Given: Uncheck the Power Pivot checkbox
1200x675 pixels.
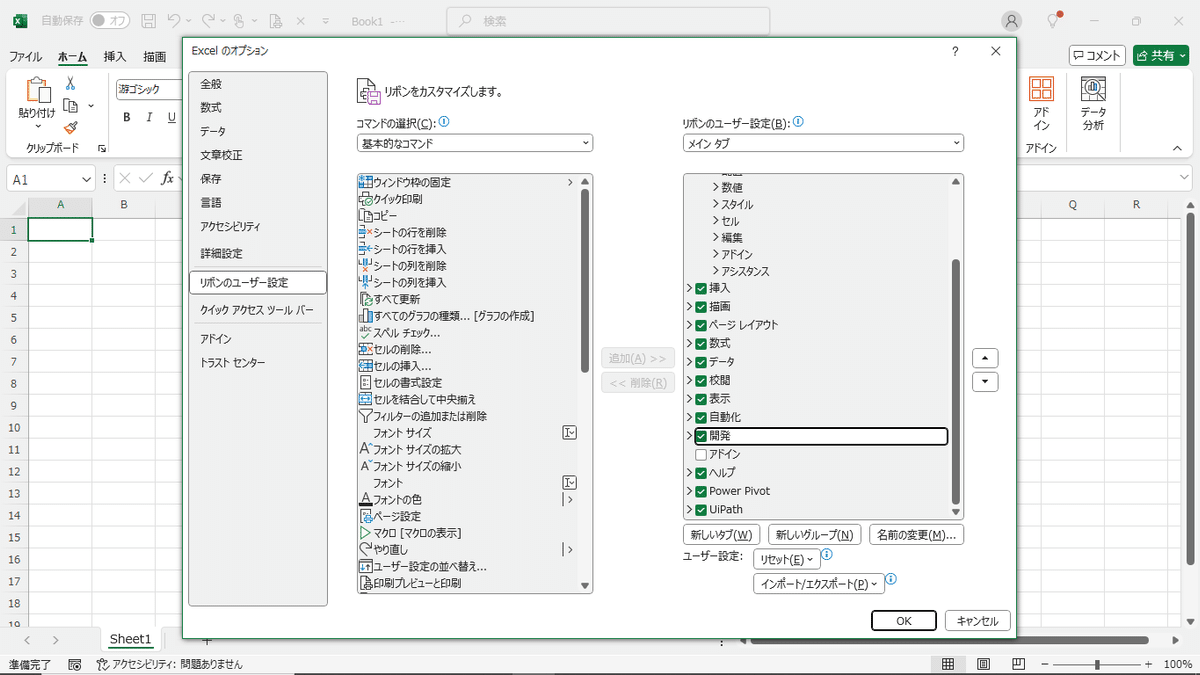Looking at the screenshot, I should tap(701, 491).
